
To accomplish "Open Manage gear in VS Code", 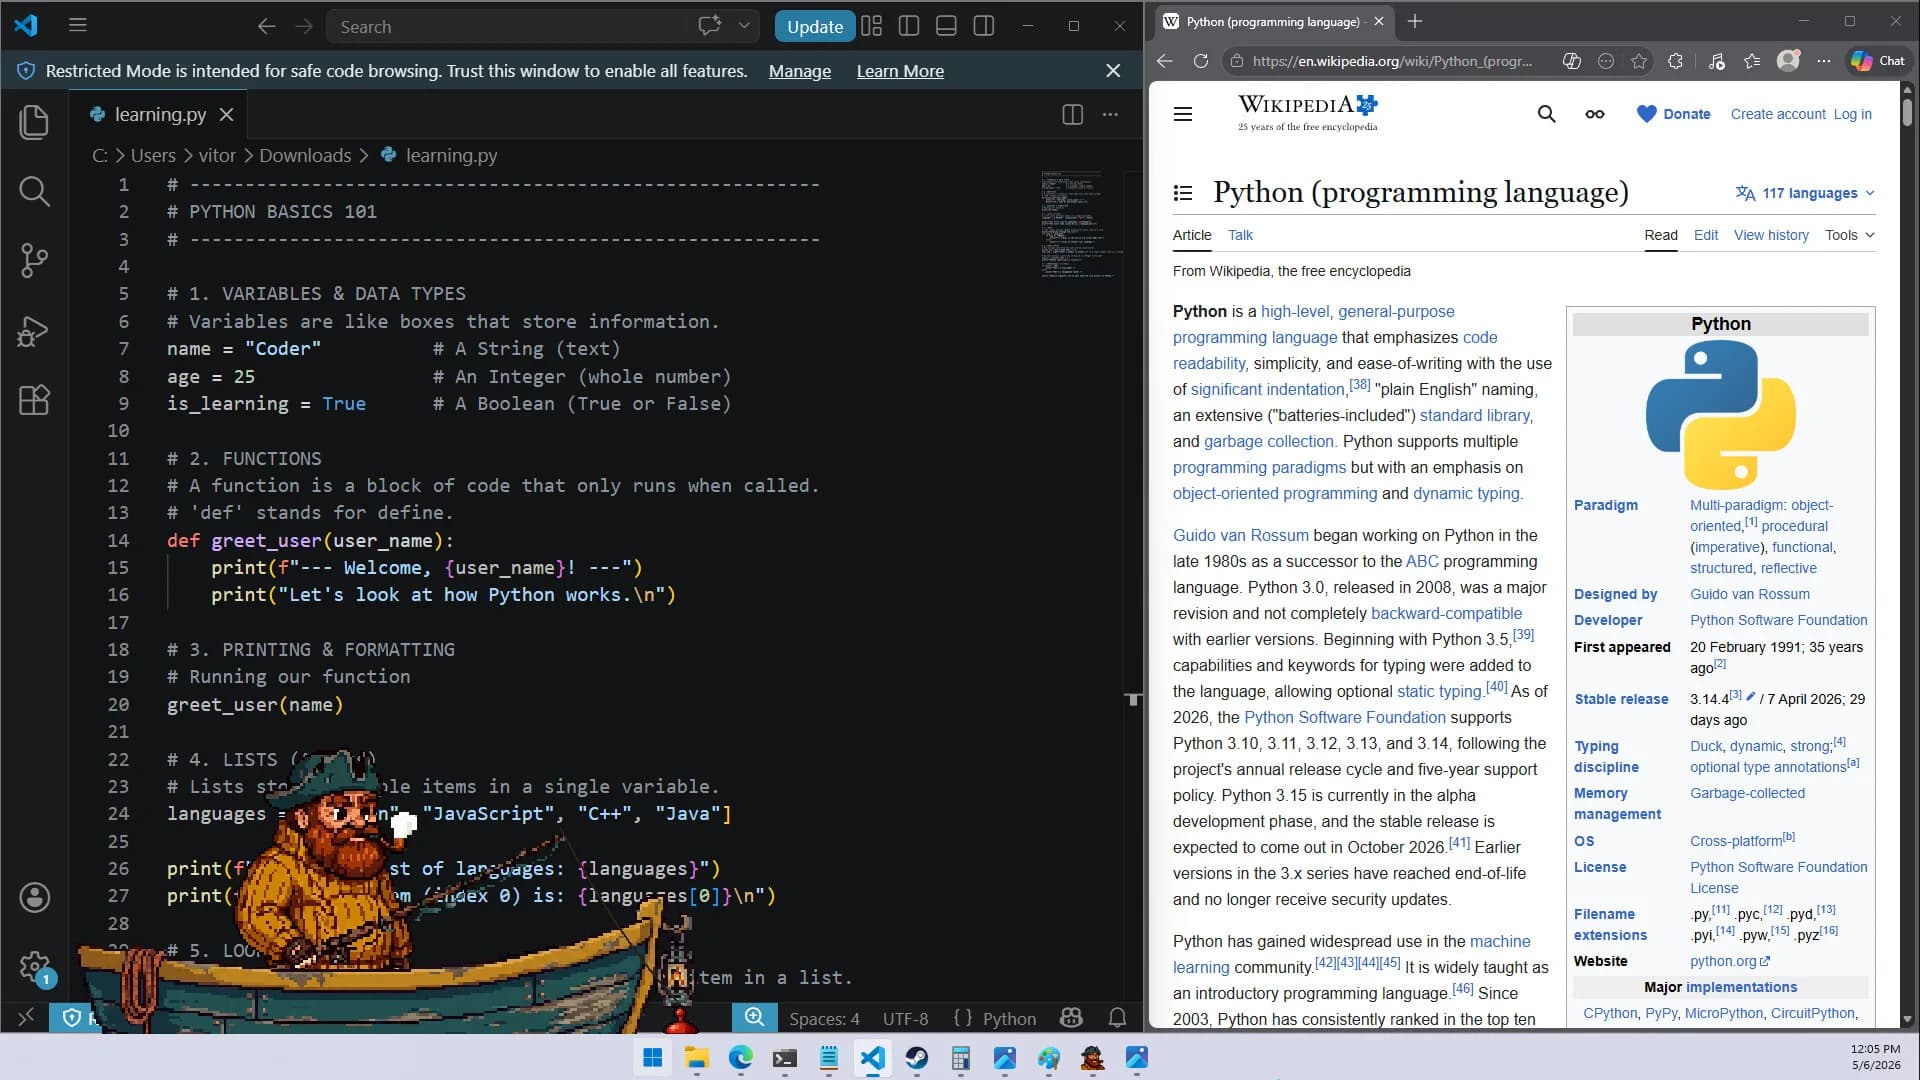I will 34,967.
